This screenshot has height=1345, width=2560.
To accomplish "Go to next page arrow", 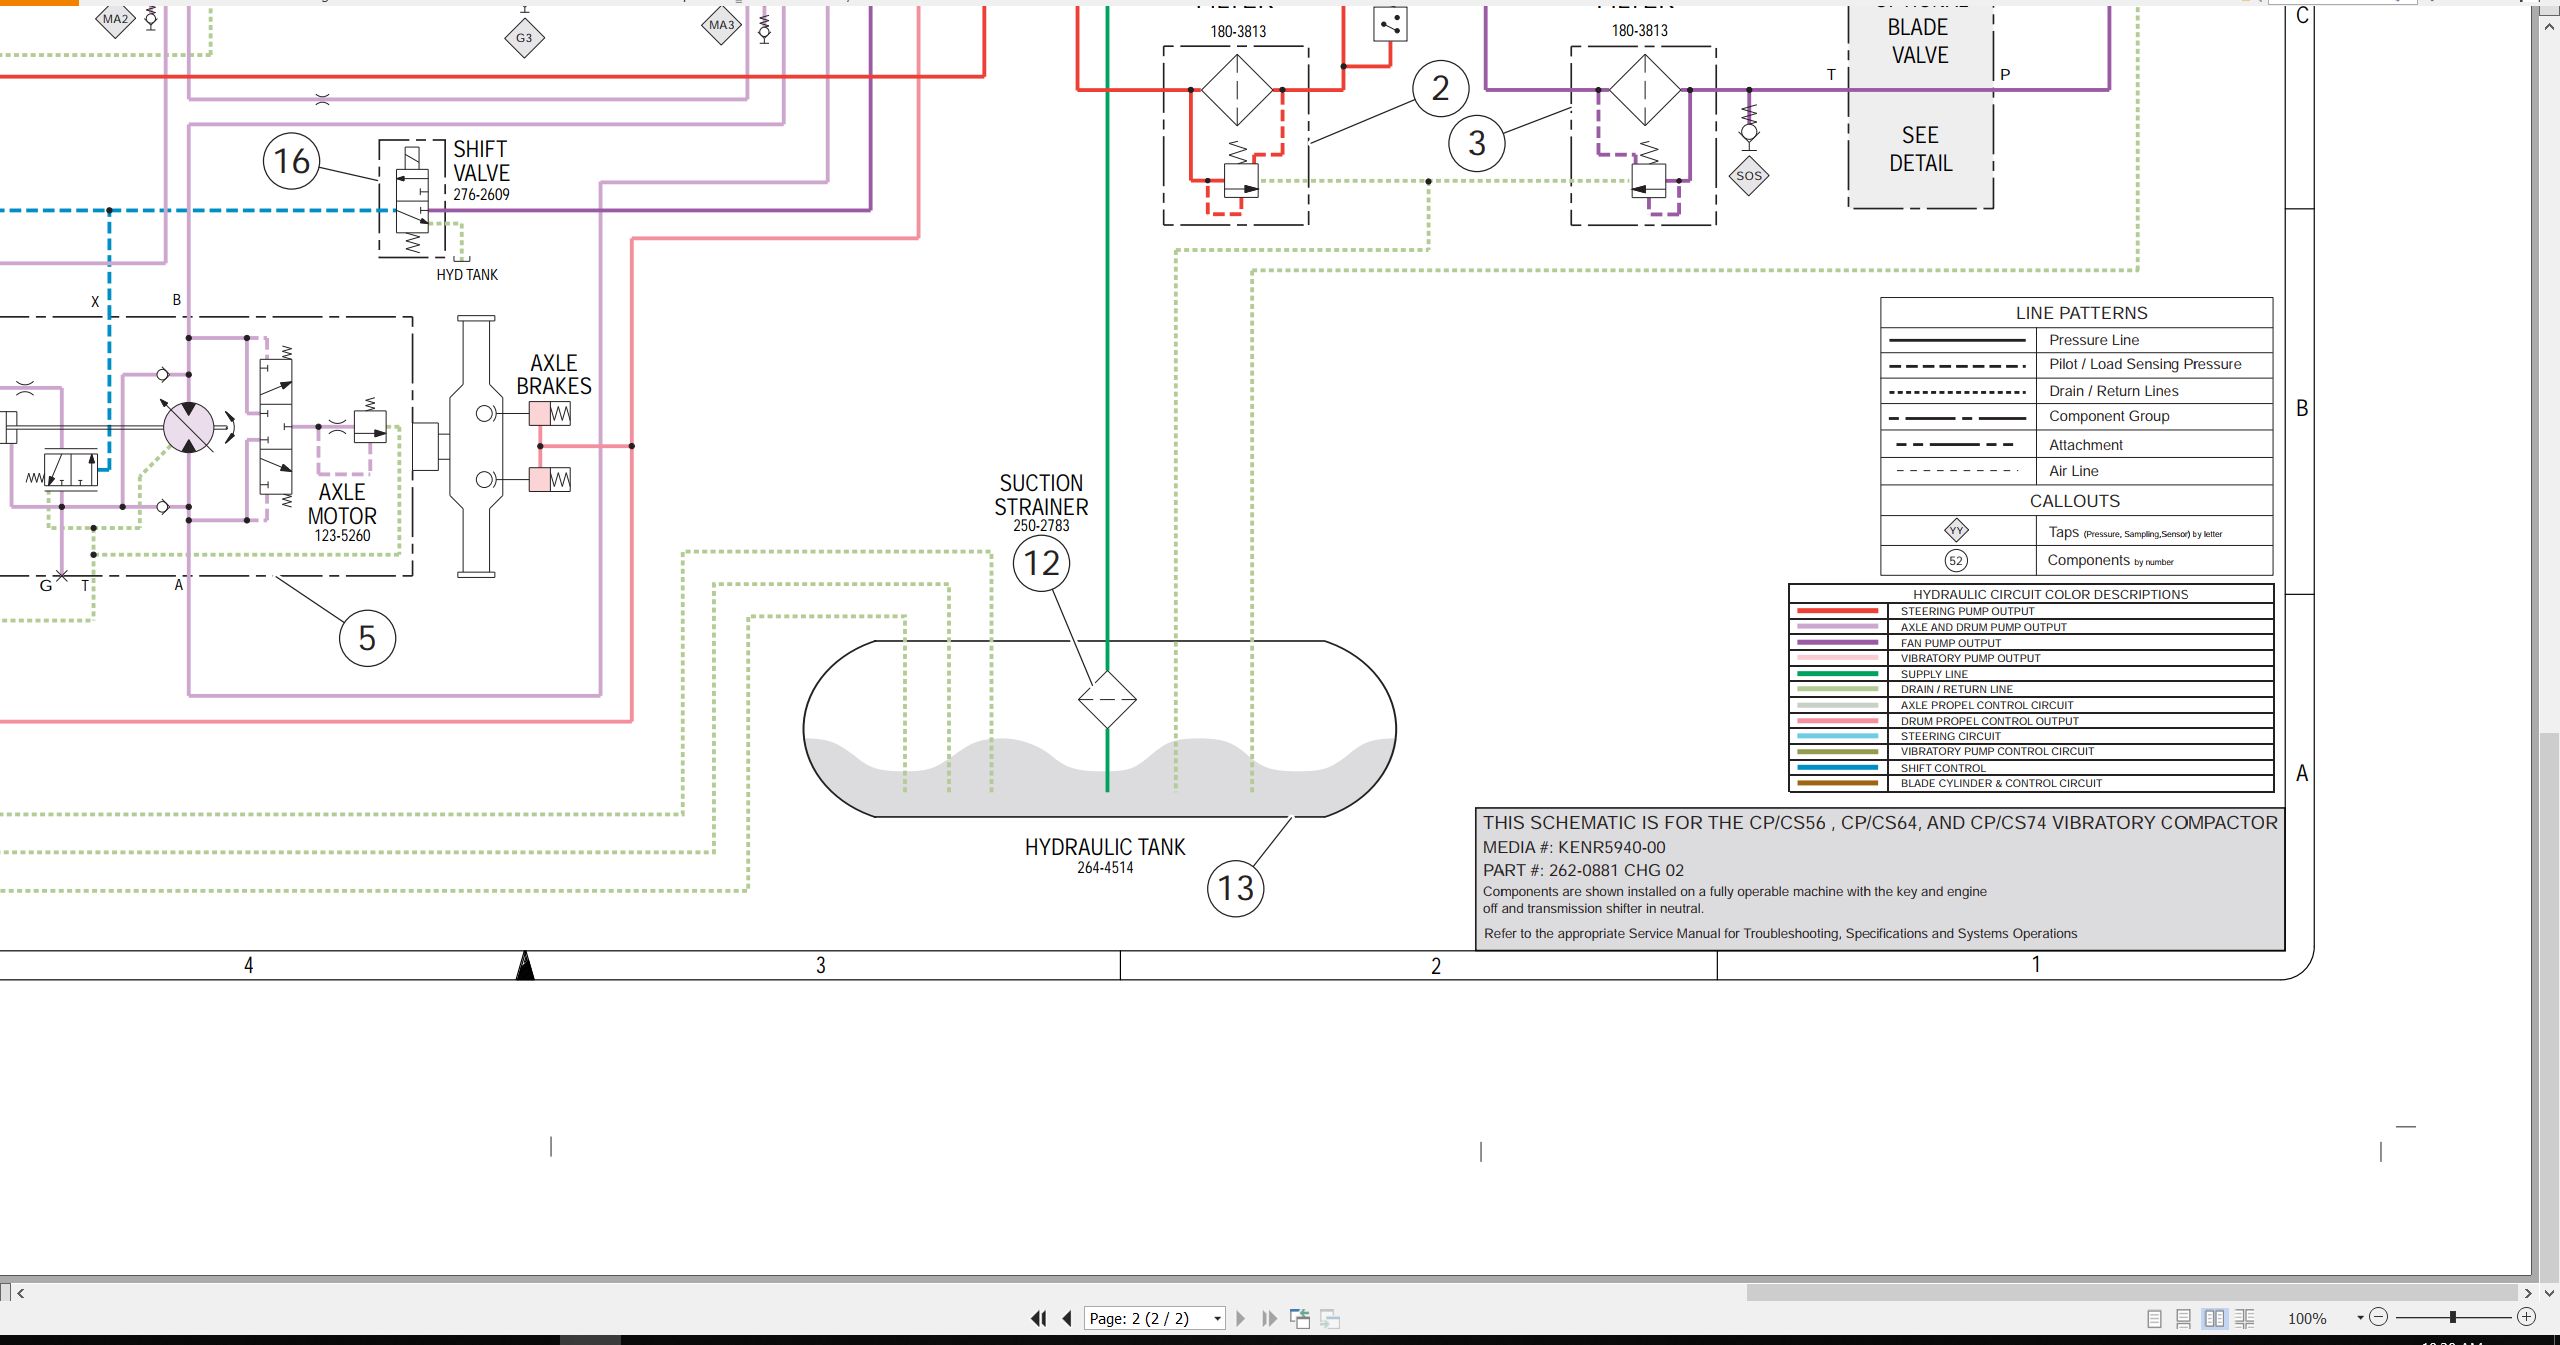I will tap(1241, 1318).
